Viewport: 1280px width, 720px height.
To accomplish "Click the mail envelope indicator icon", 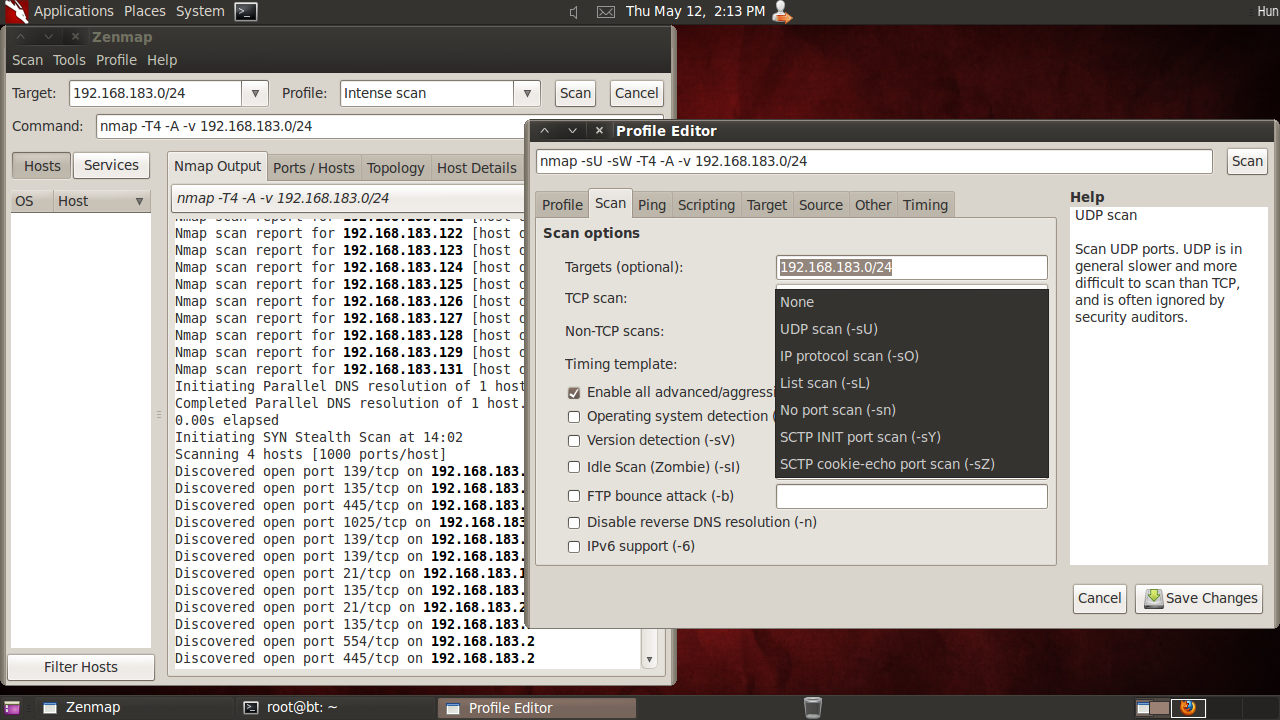I will pyautogui.click(x=605, y=12).
